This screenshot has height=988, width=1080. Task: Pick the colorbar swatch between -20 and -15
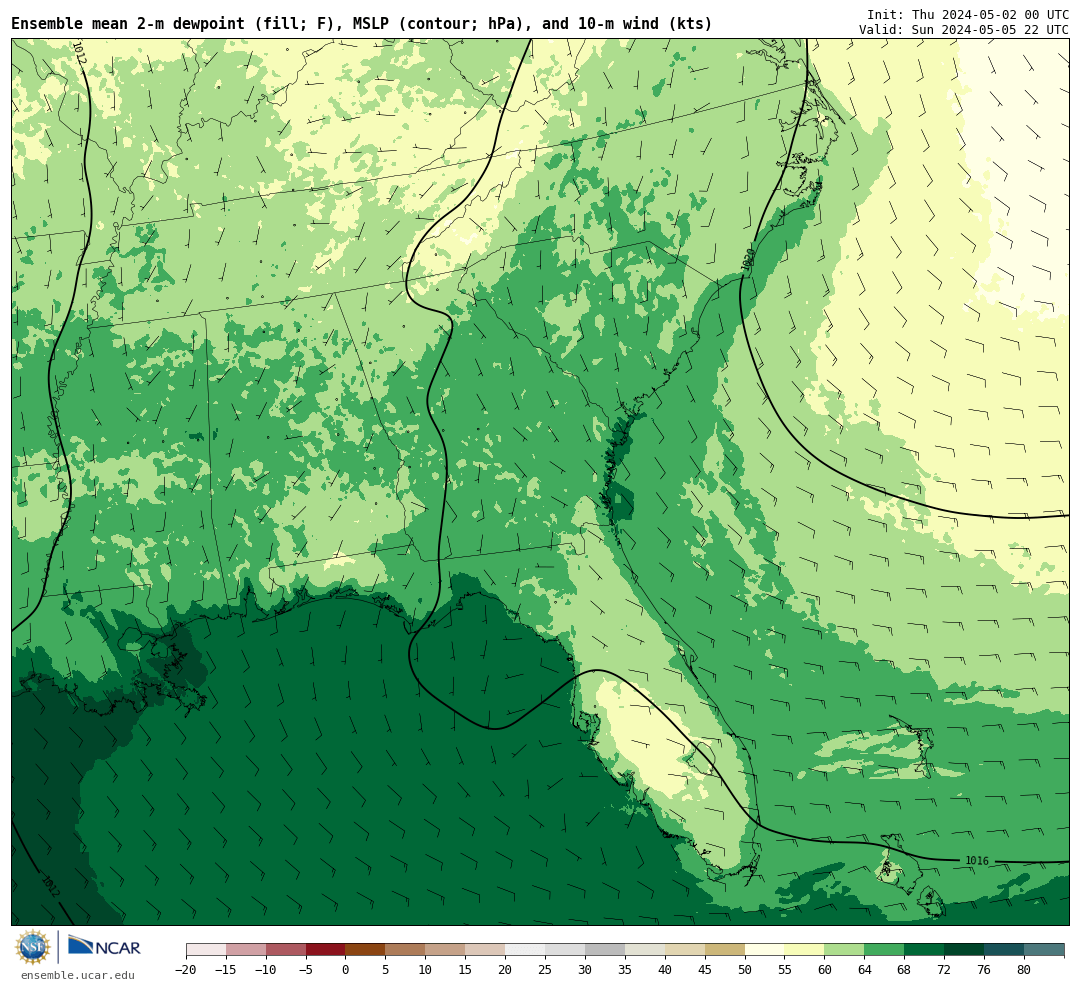click(206, 950)
